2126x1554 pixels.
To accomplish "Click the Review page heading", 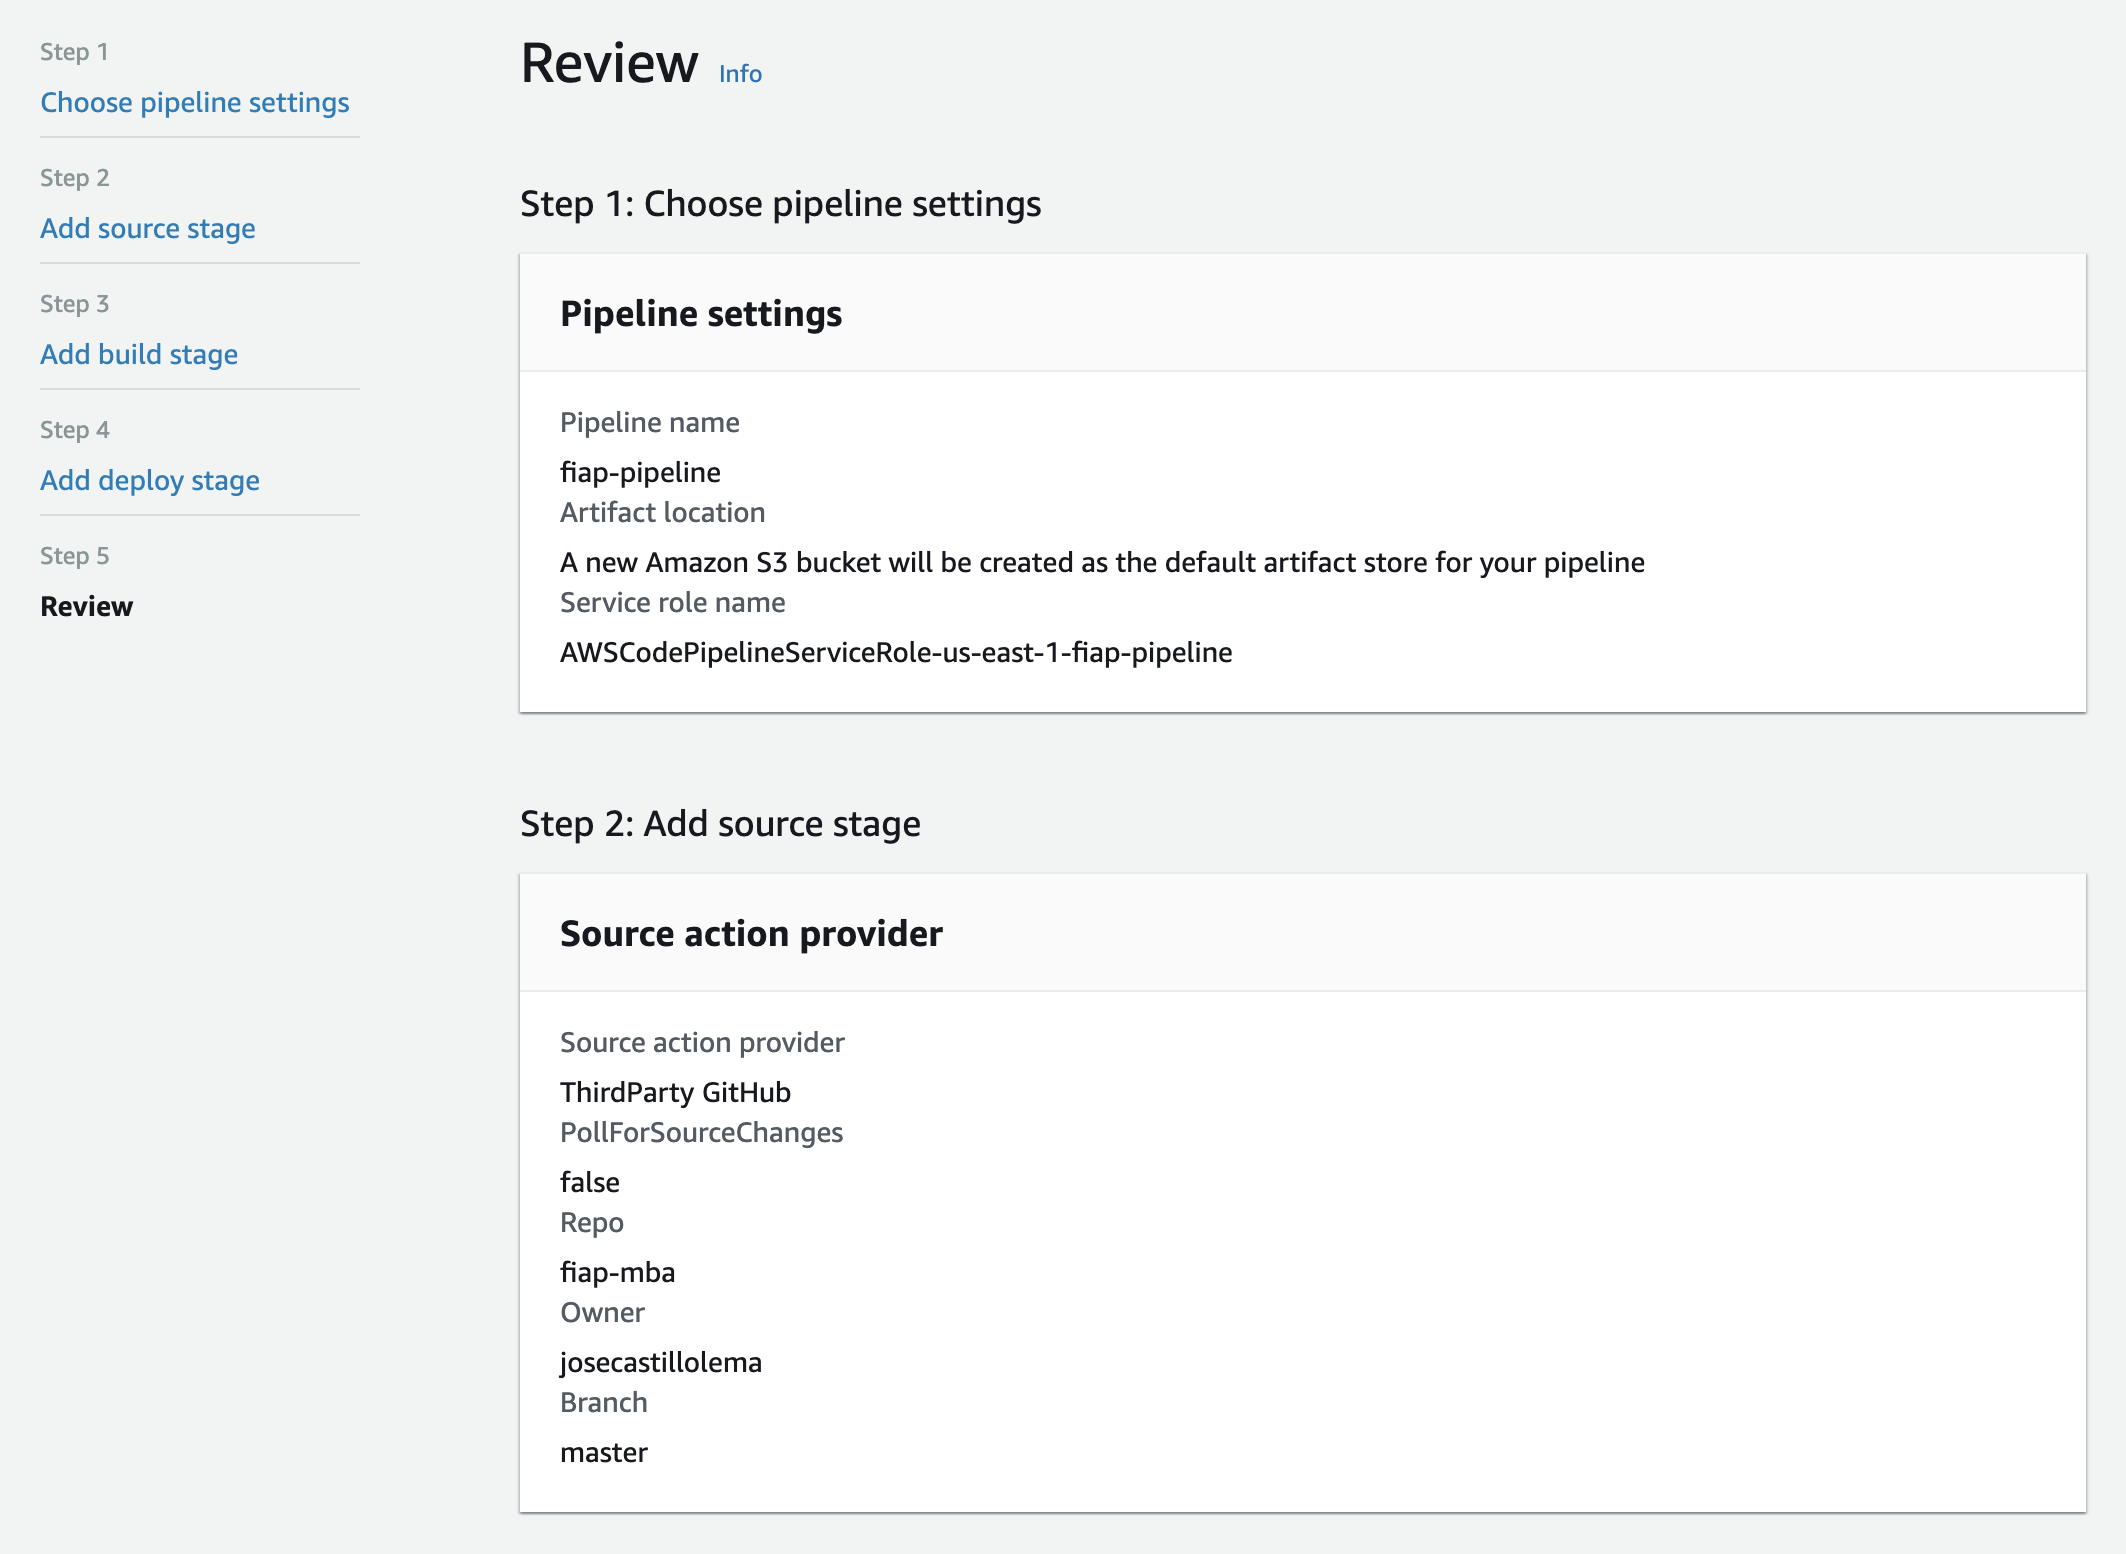I will 609,64.
